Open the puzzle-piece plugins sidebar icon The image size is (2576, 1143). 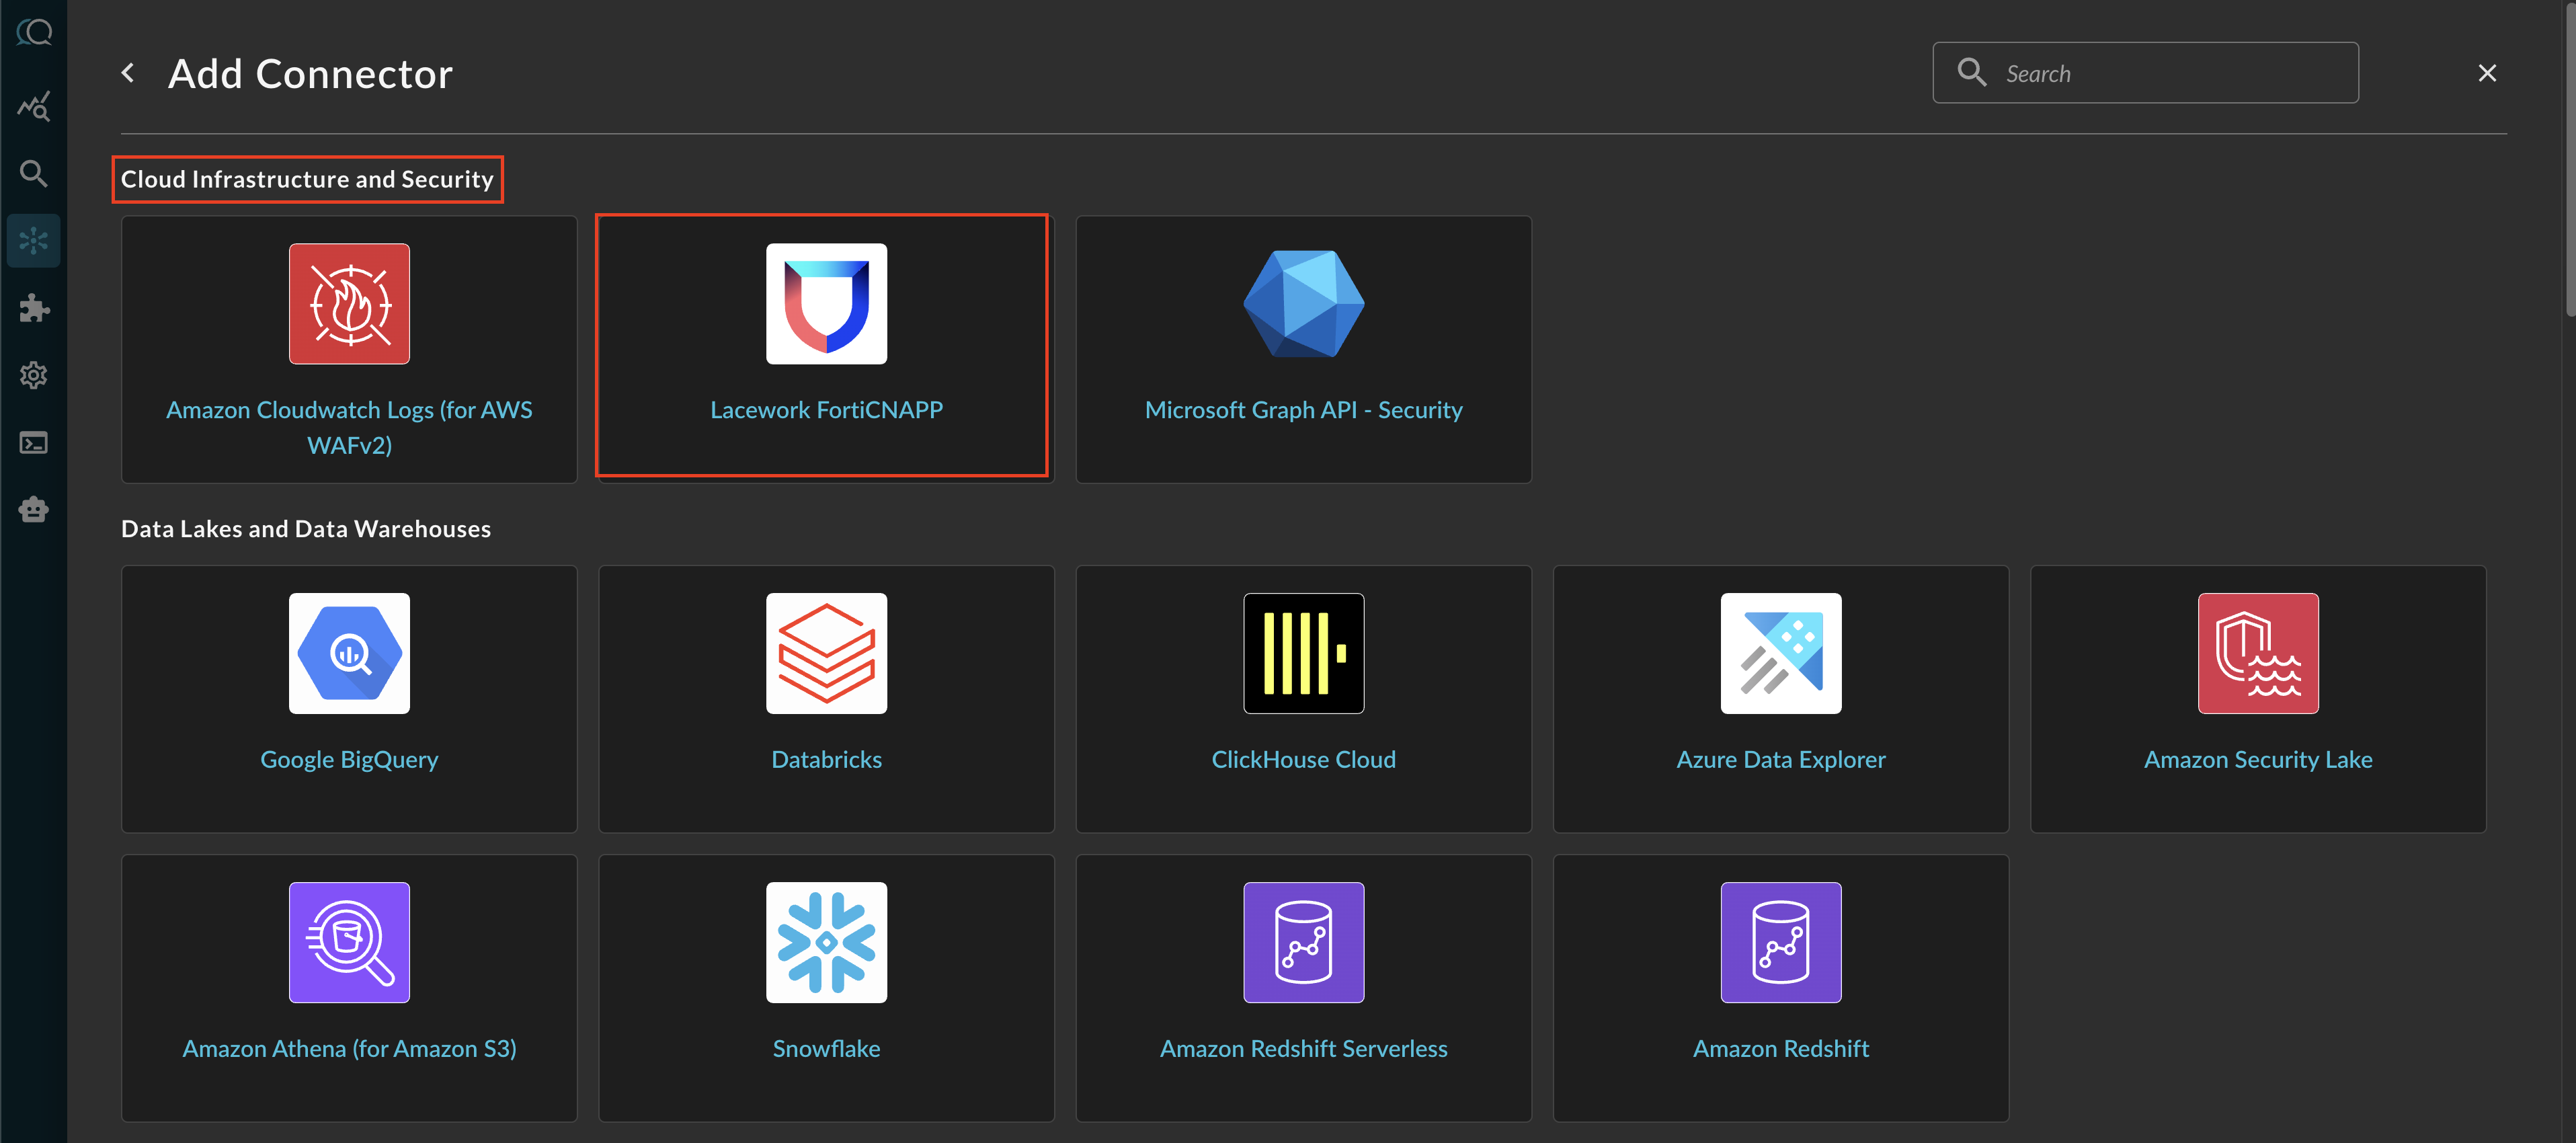[34, 308]
